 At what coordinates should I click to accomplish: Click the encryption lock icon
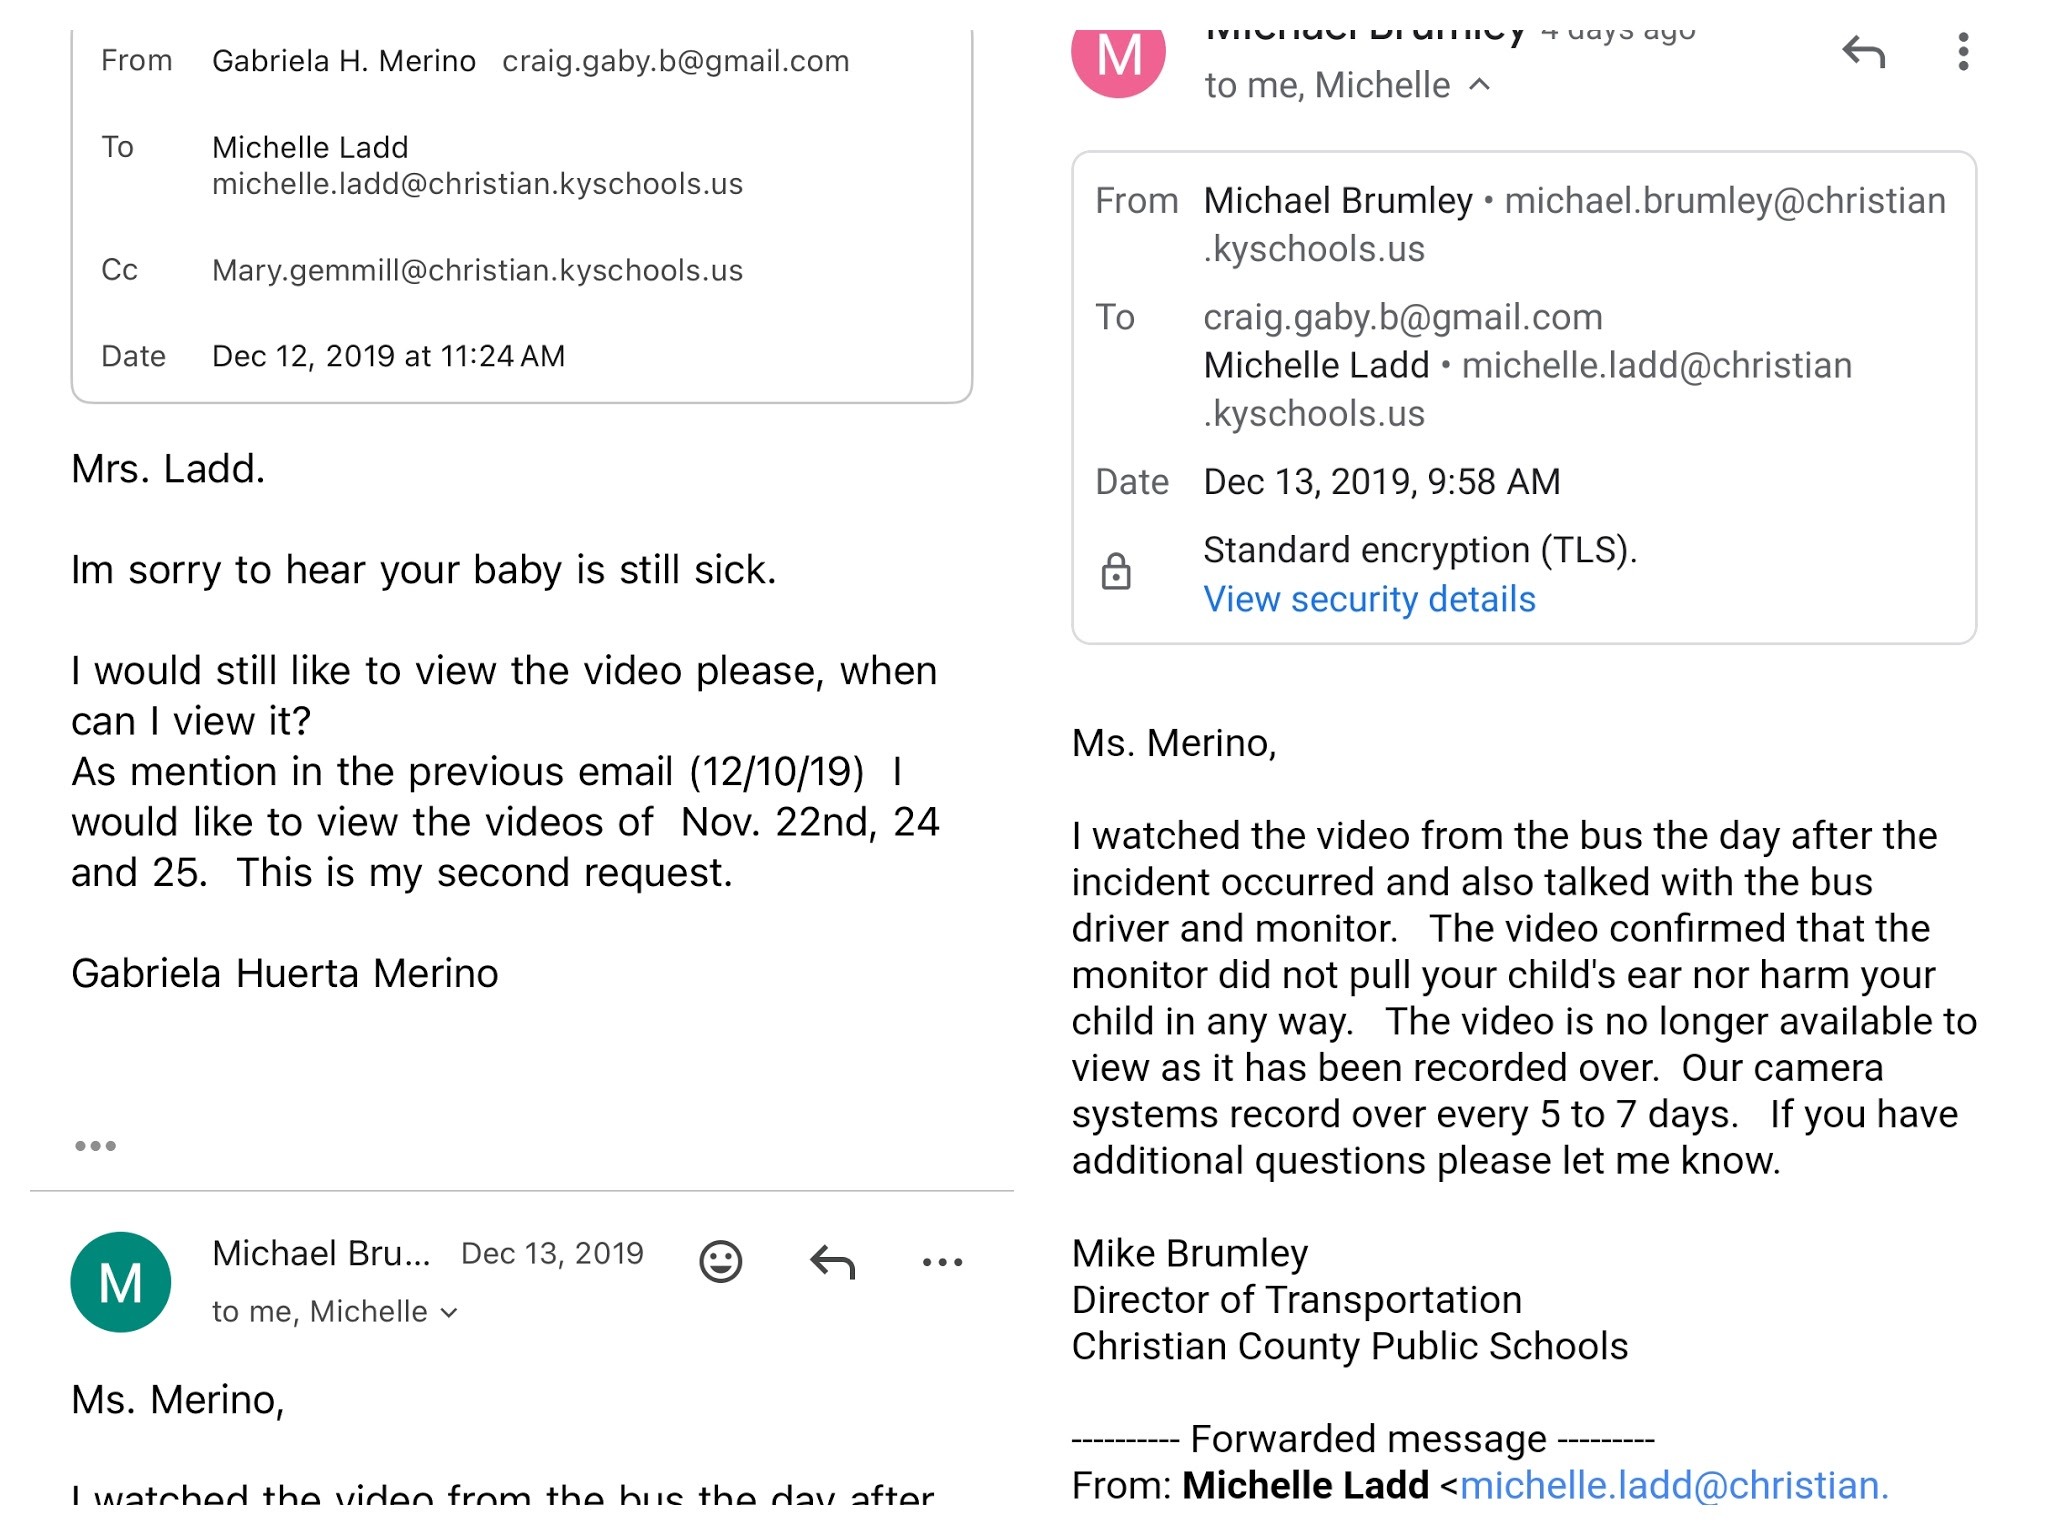[1116, 573]
